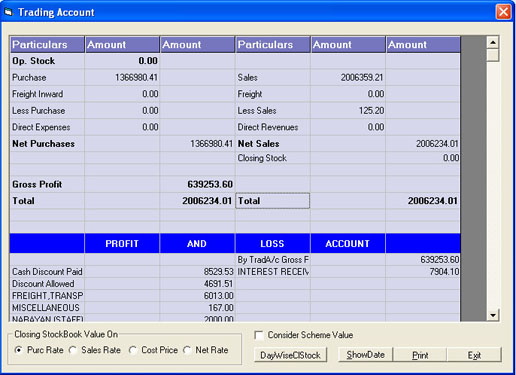
Task: Click the left-side Total label
Action: tap(23, 201)
